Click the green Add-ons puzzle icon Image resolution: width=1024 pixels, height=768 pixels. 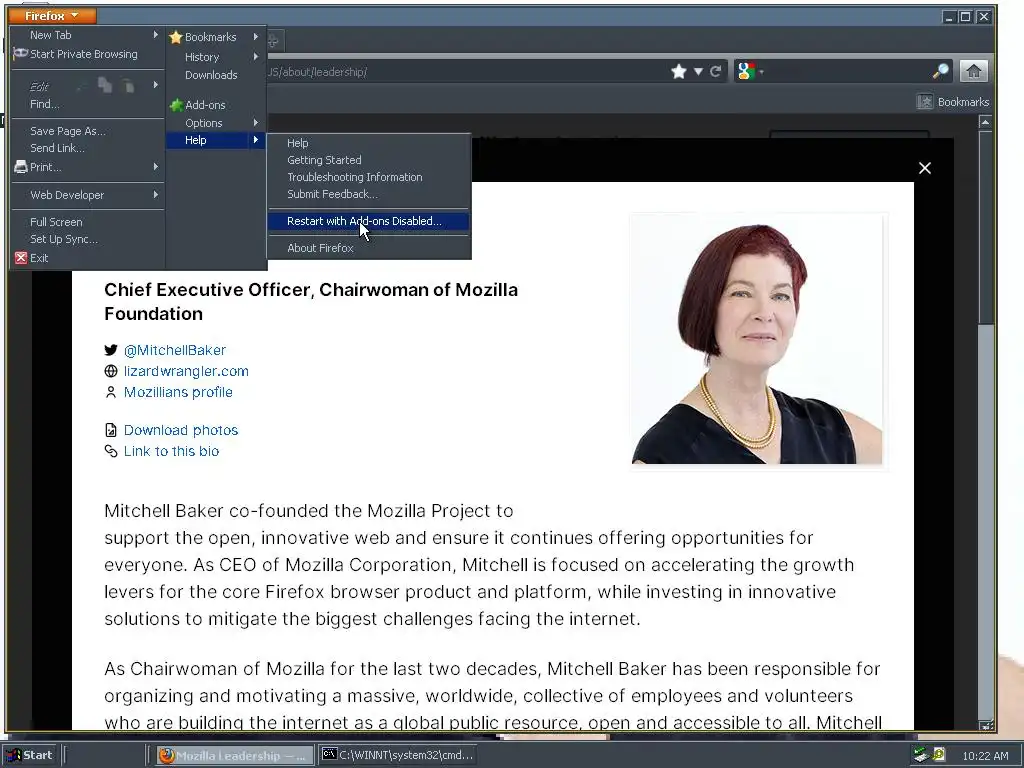(176, 104)
